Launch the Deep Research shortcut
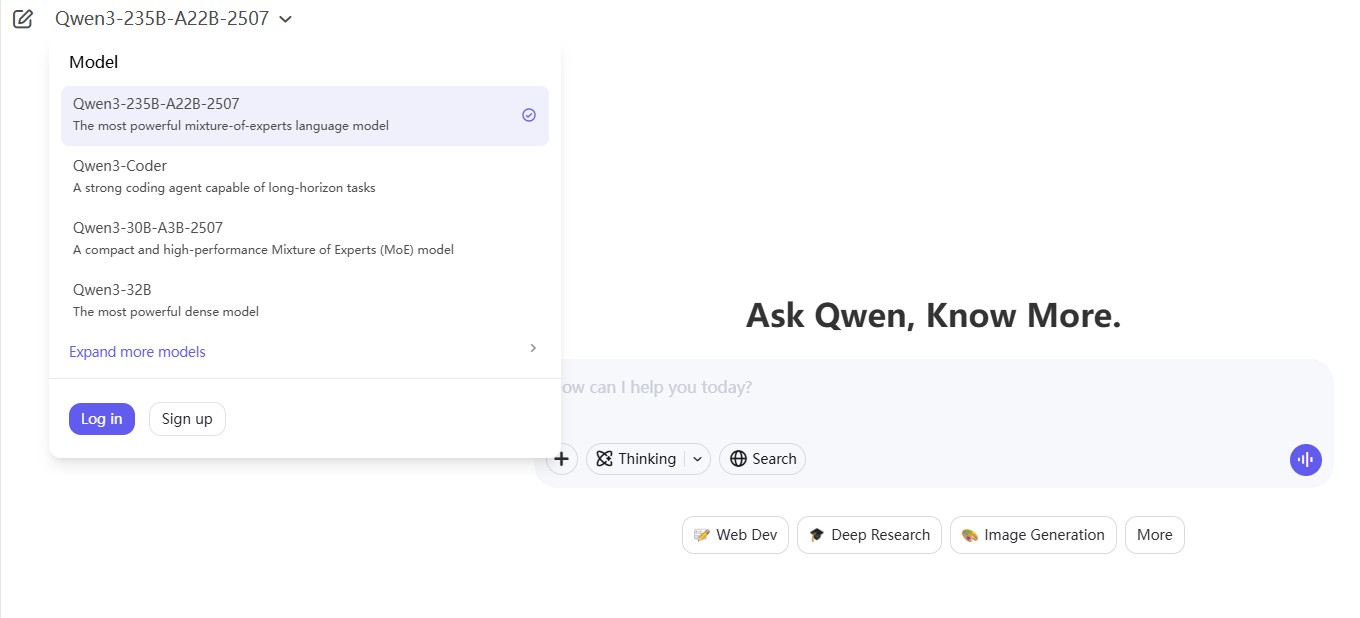The image size is (1360, 618). pos(870,535)
